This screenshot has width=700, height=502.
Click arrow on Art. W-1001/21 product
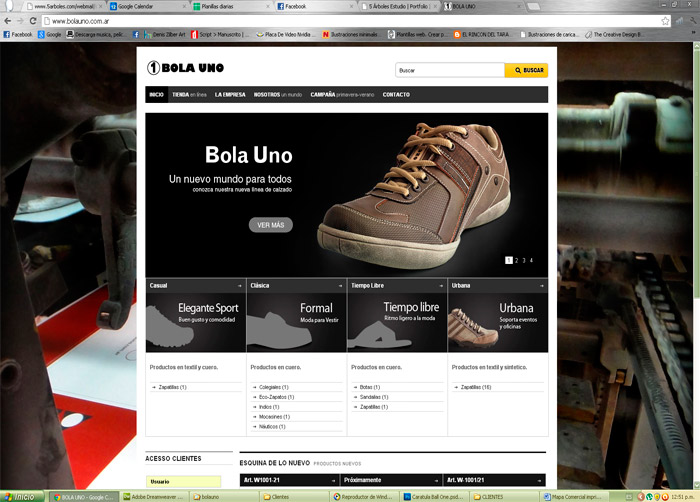click(539, 481)
